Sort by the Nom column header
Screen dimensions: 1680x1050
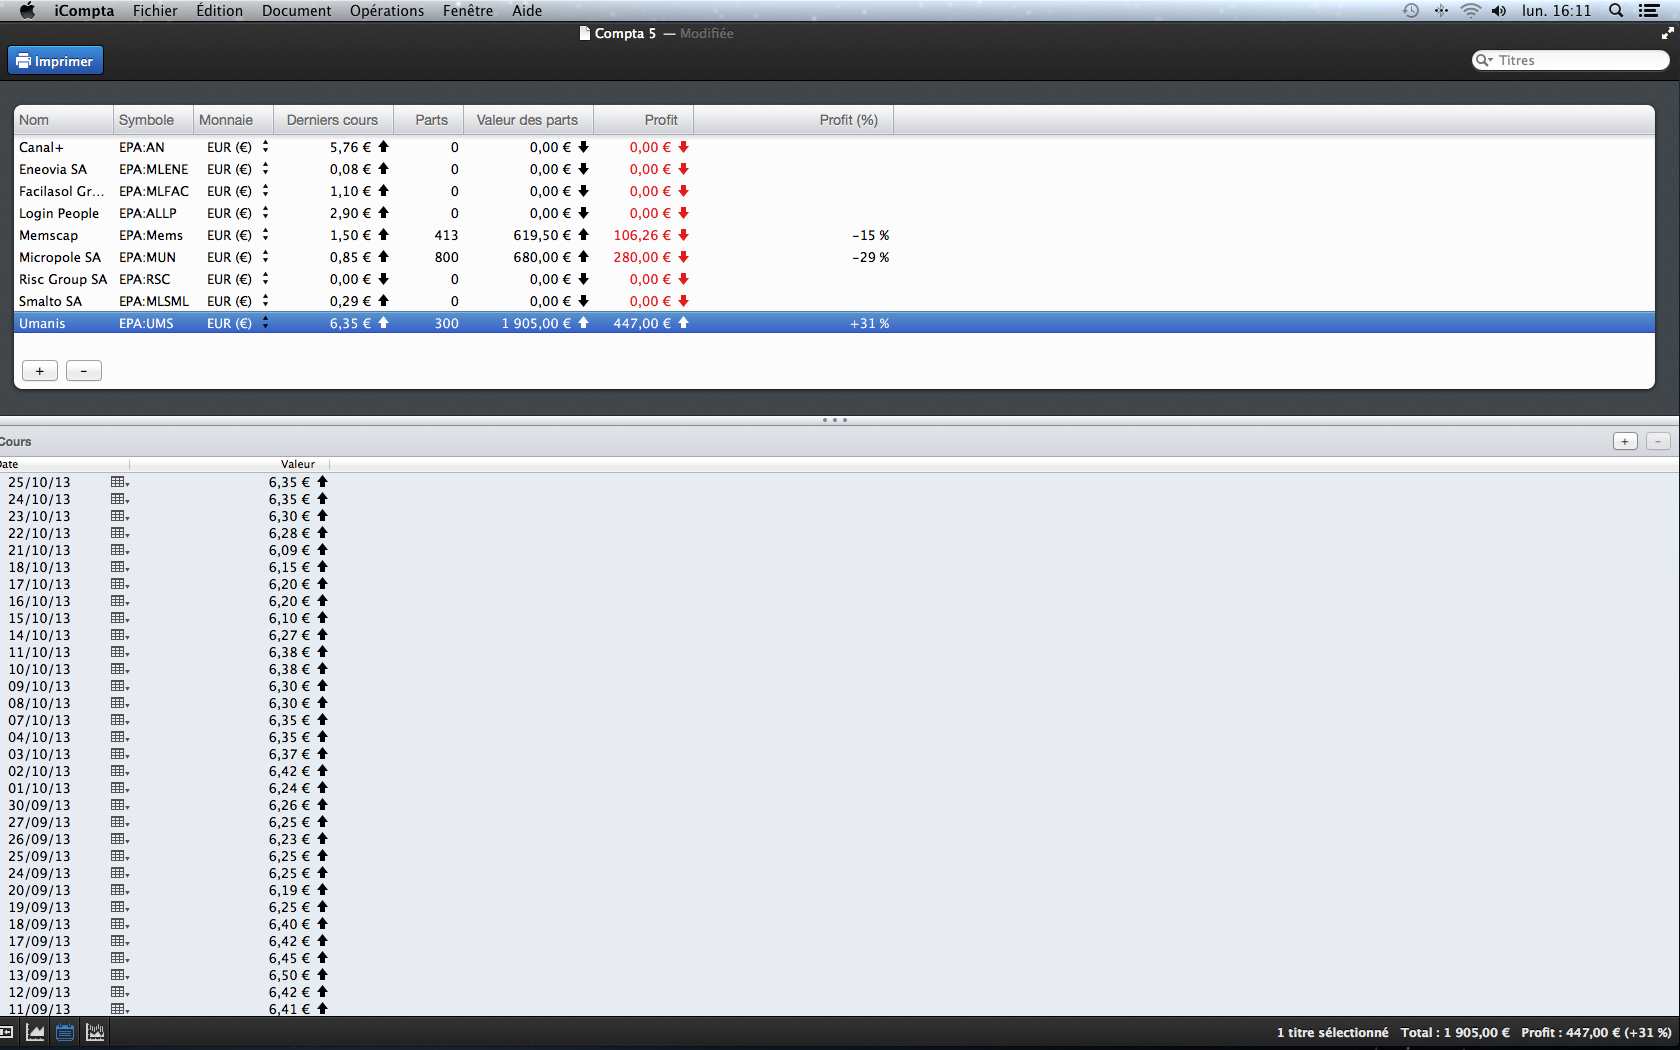coord(63,120)
